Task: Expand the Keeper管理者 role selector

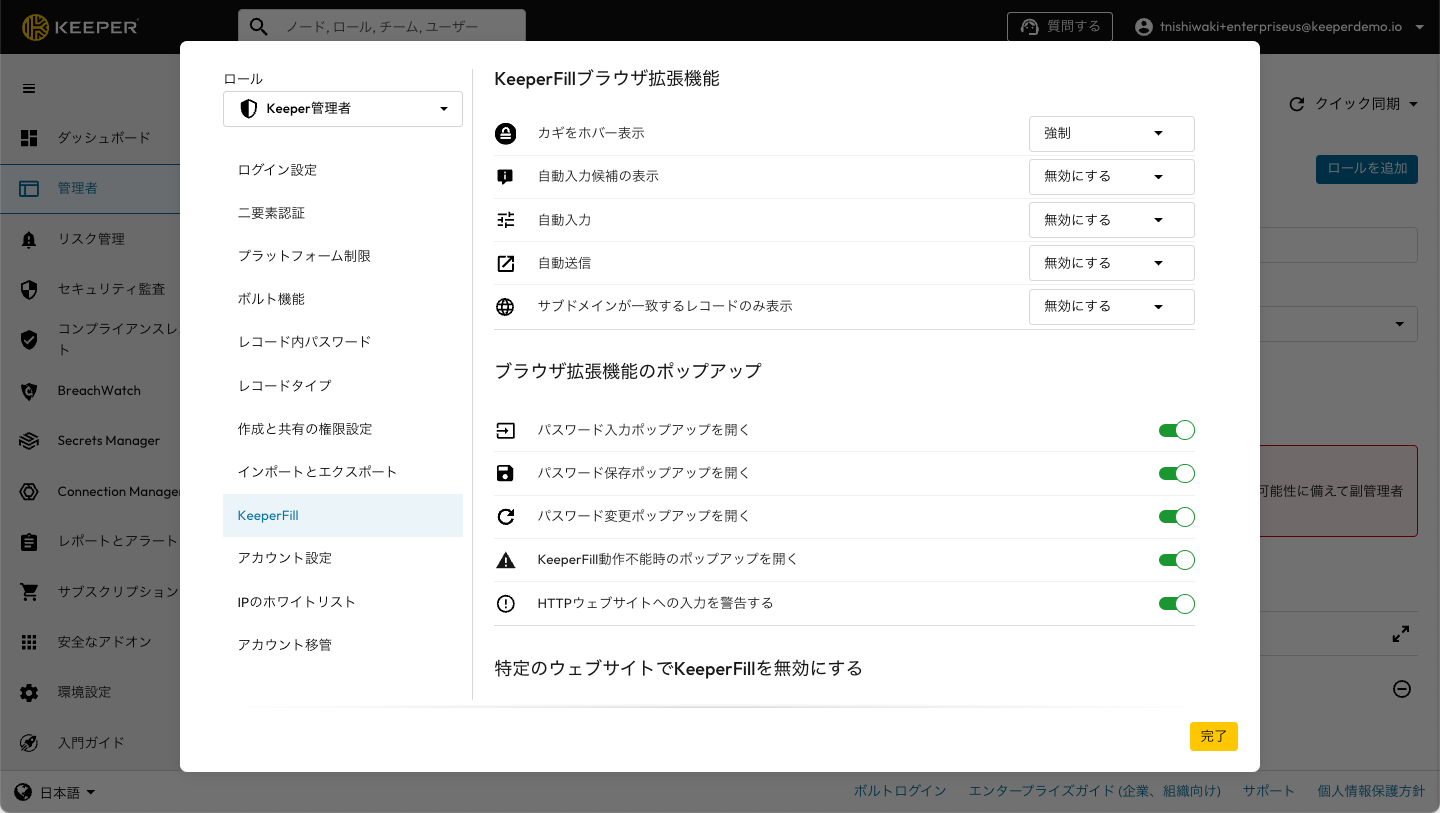Action: (343, 109)
